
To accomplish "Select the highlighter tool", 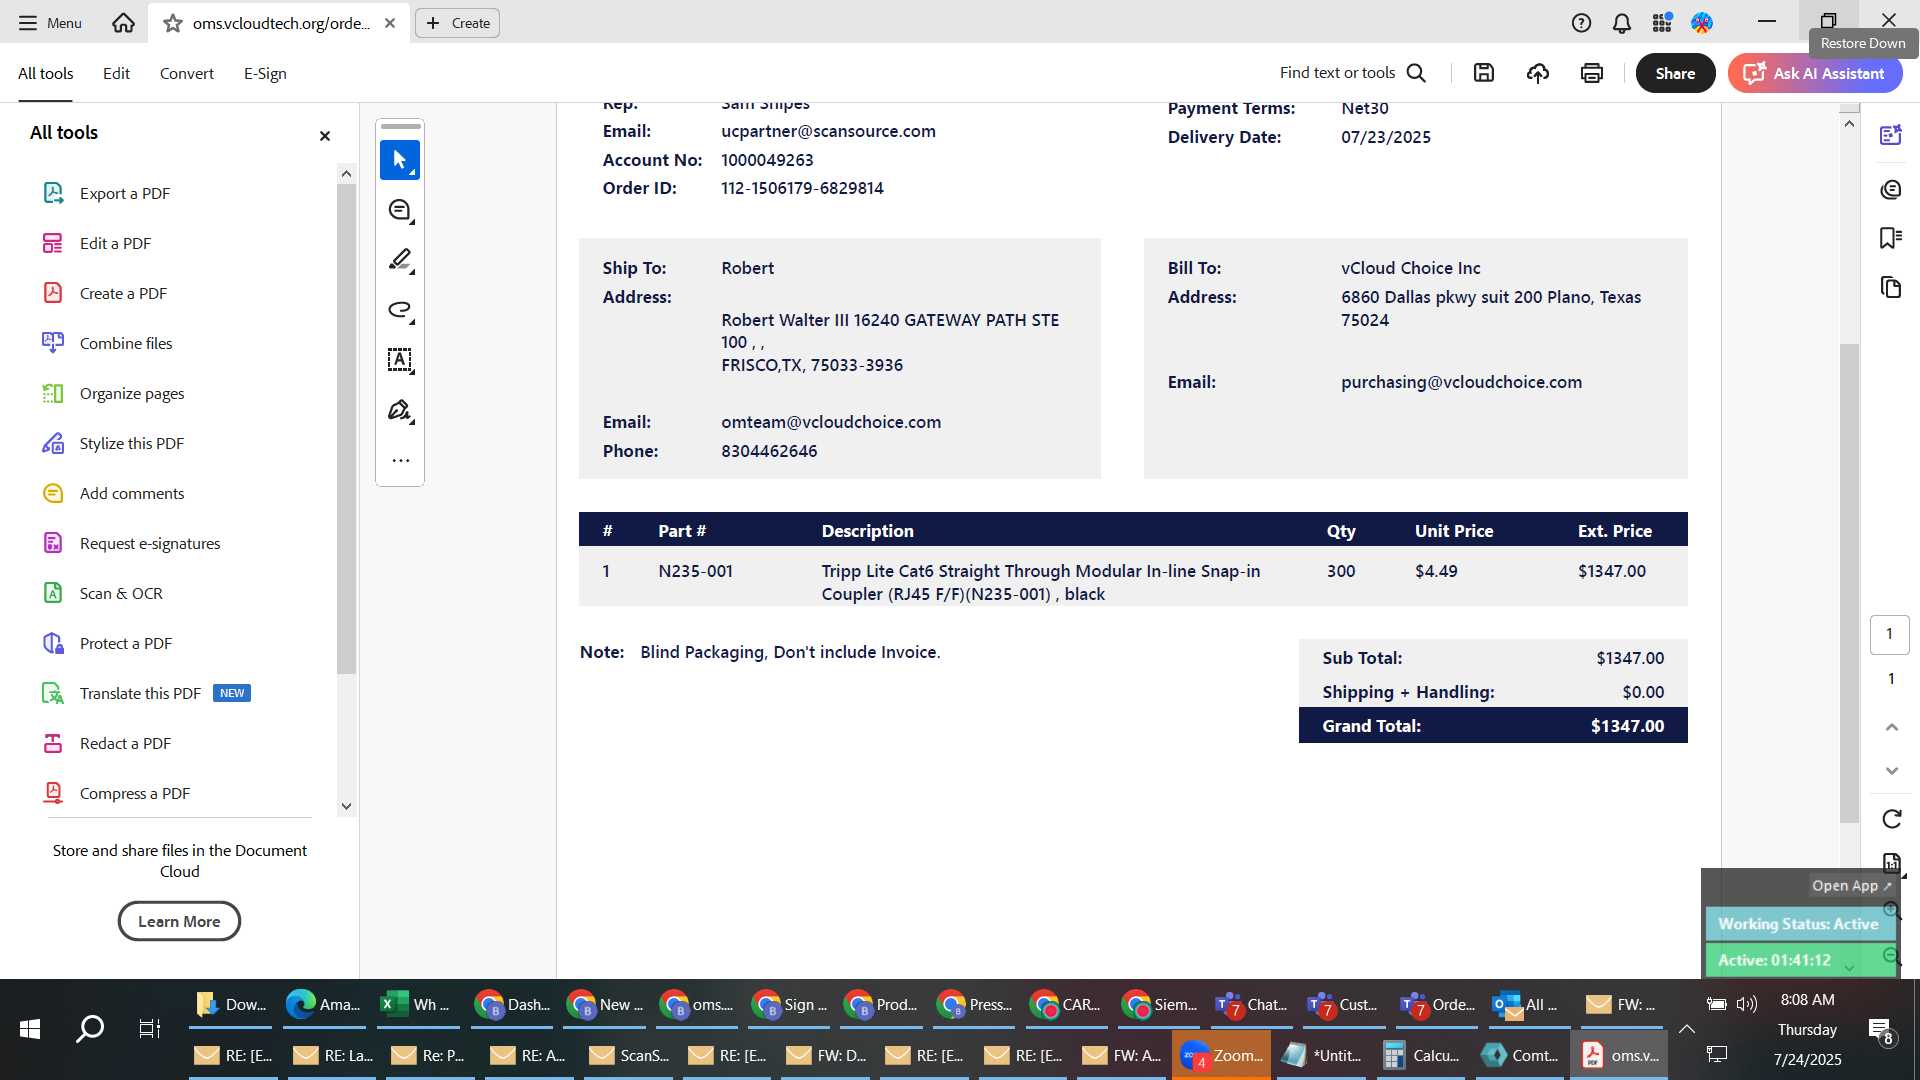I will tap(400, 260).
